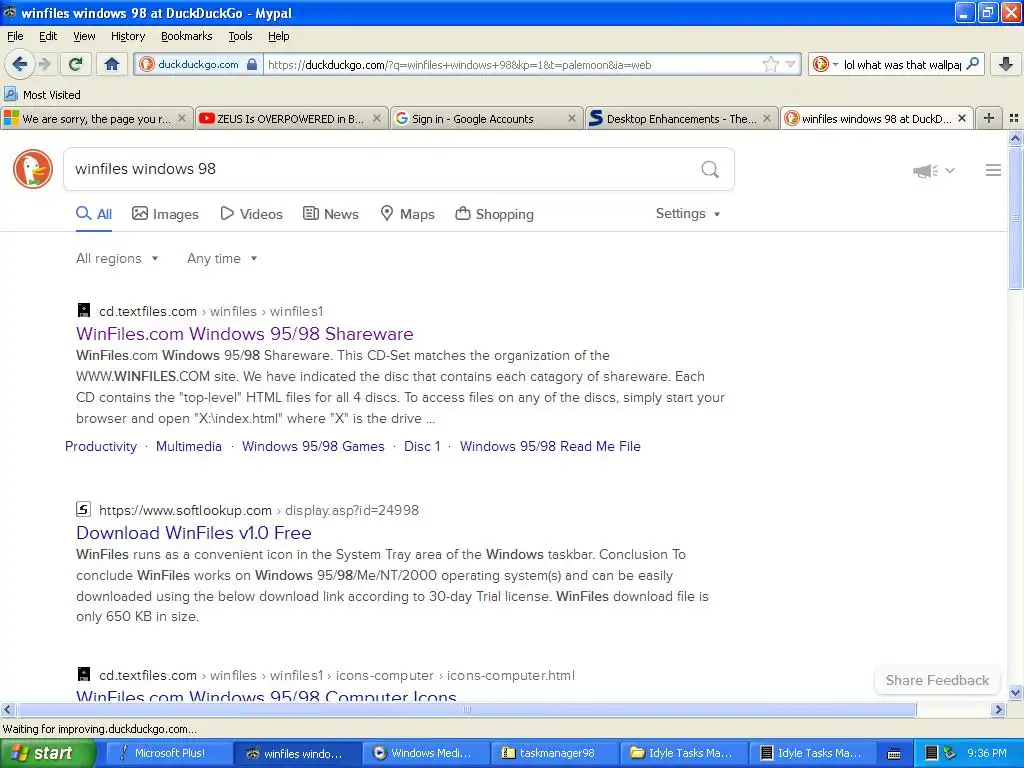The width and height of the screenshot is (1024, 768).
Task: Open the Multimedia sitelink
Action: click(189, 447)
